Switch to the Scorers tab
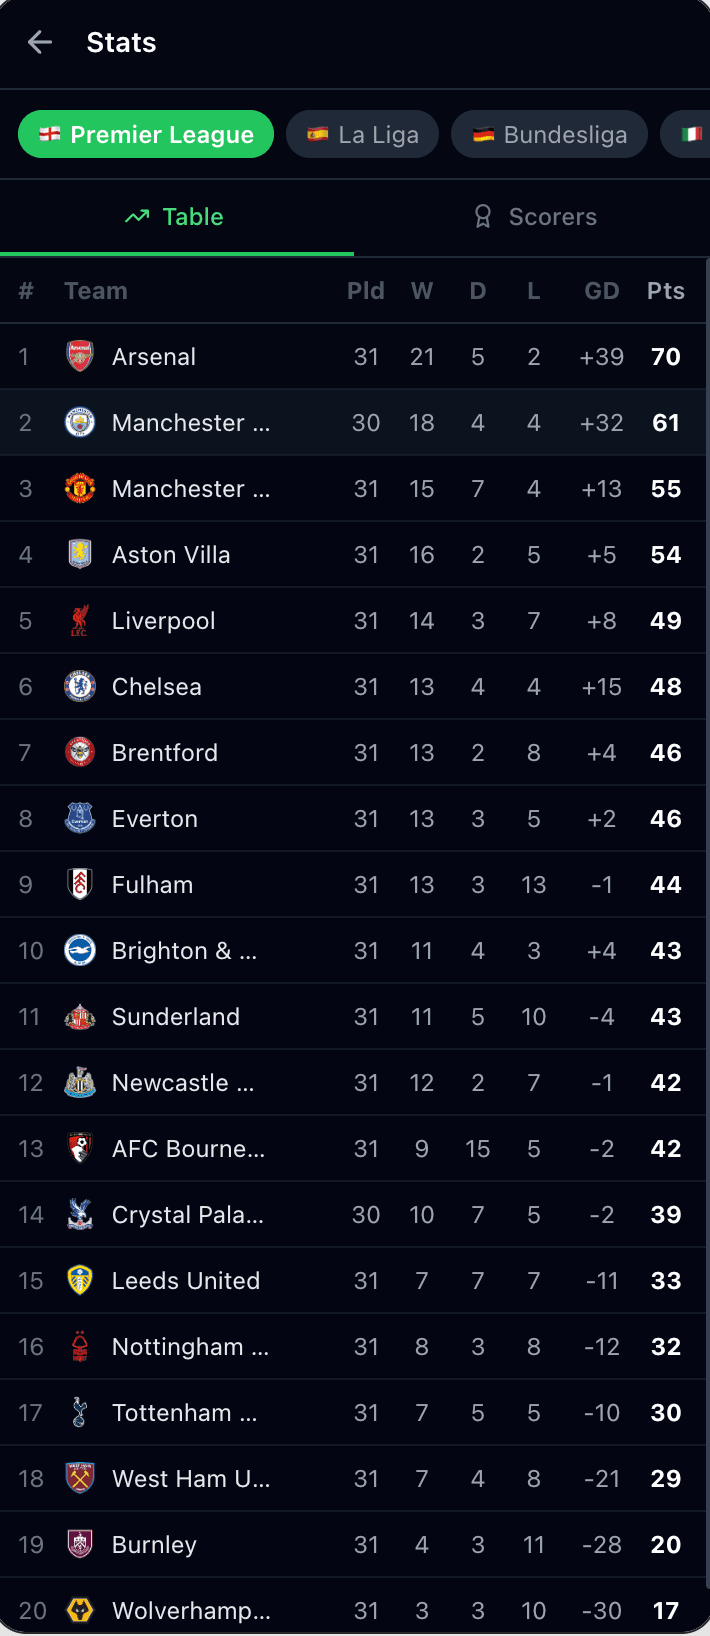 [x=534, y=217]
